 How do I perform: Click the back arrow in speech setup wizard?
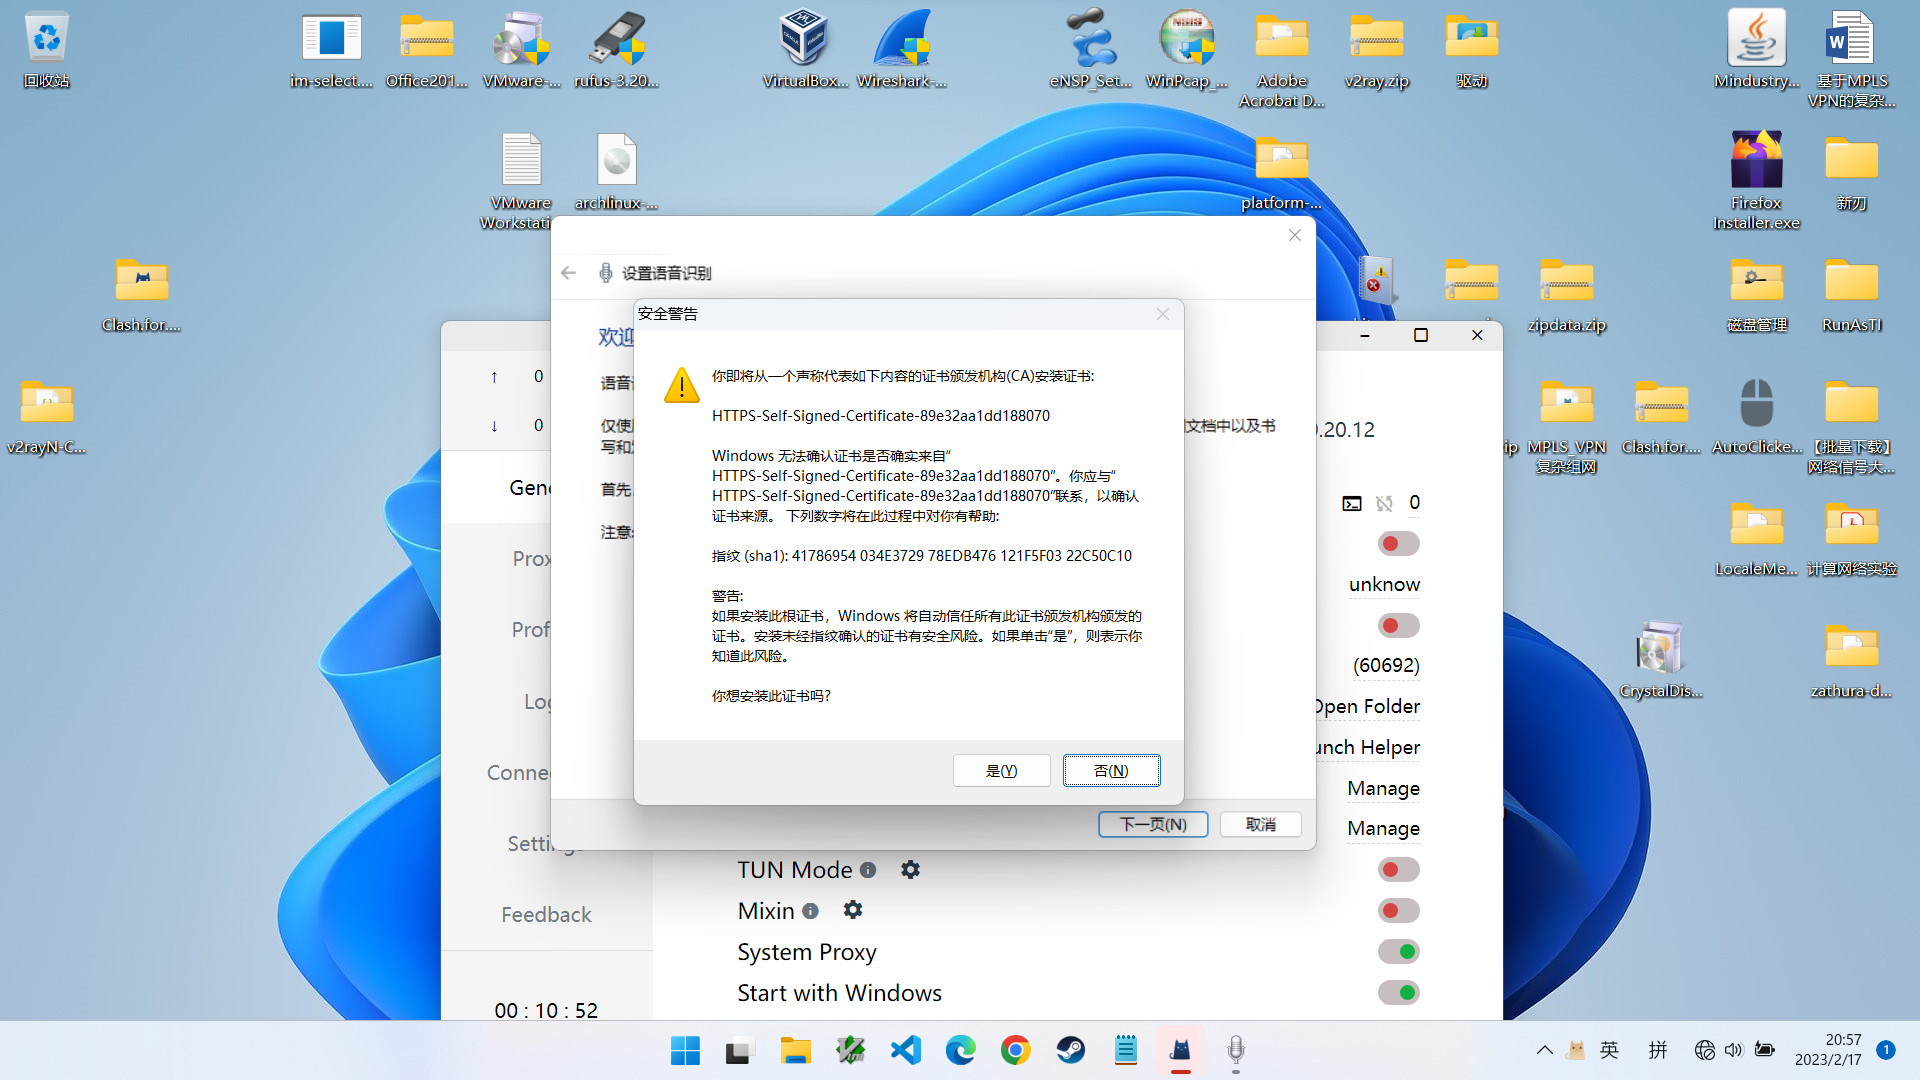click(569, 273)
